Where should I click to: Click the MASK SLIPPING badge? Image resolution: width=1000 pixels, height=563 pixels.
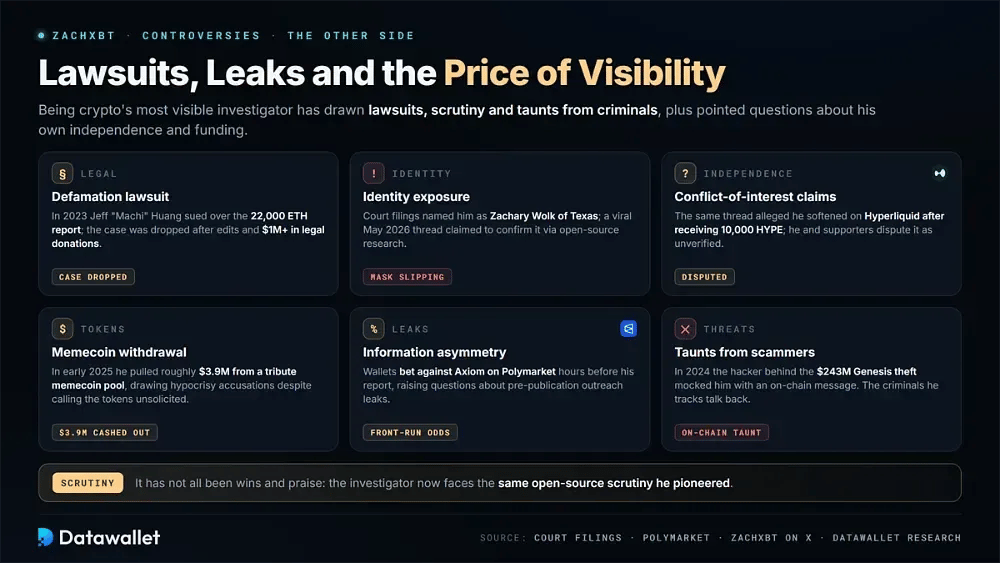[408, 277]
